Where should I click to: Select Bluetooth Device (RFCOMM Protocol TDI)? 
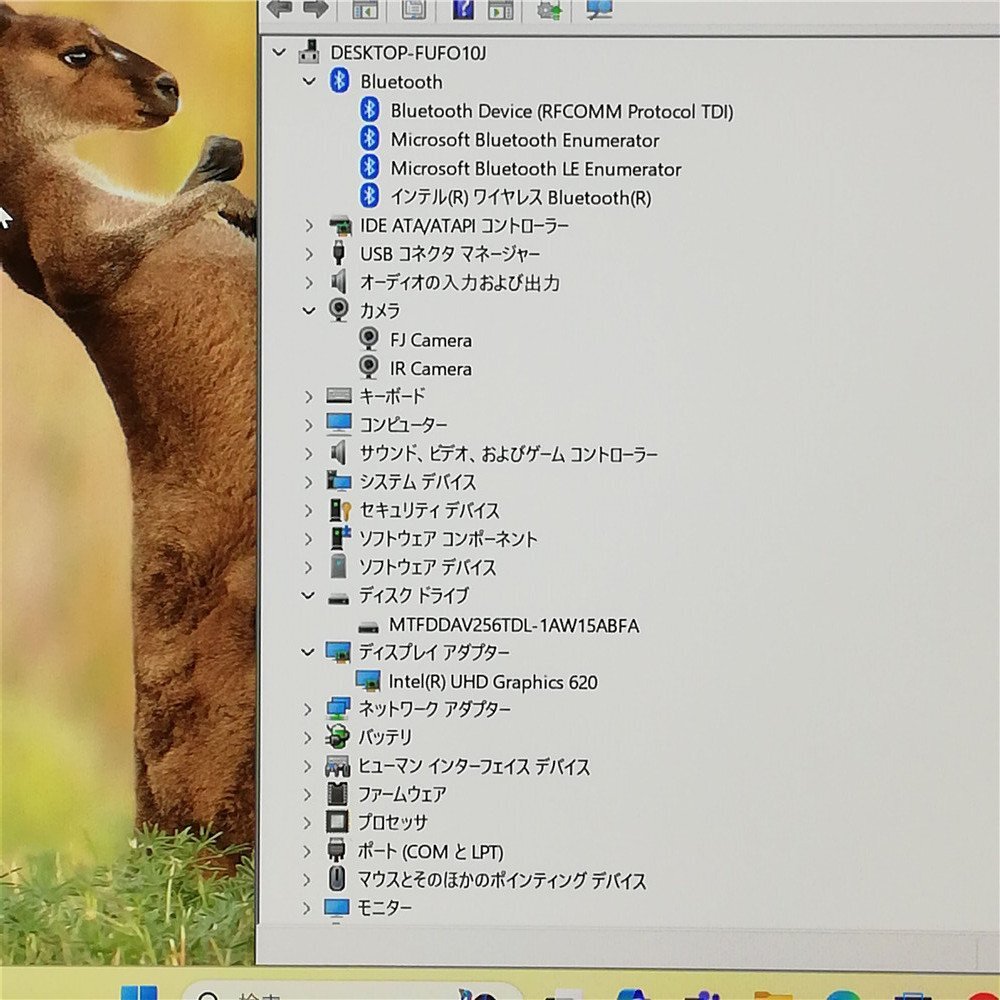click(x=561, y=111)
